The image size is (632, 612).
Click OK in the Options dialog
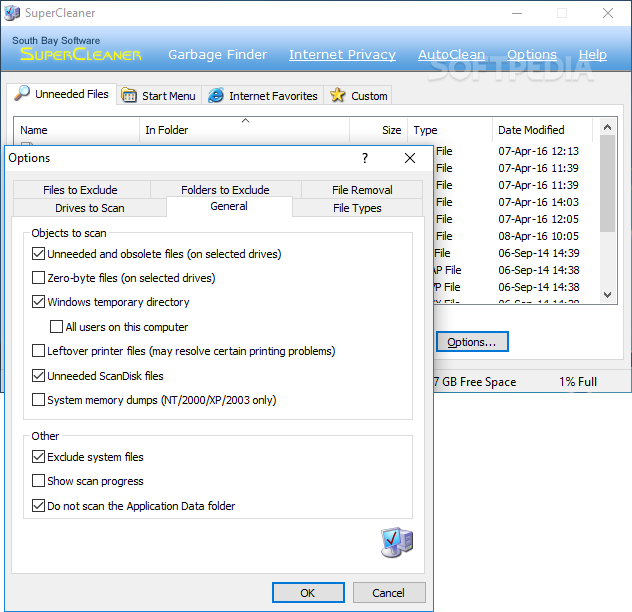308,593
